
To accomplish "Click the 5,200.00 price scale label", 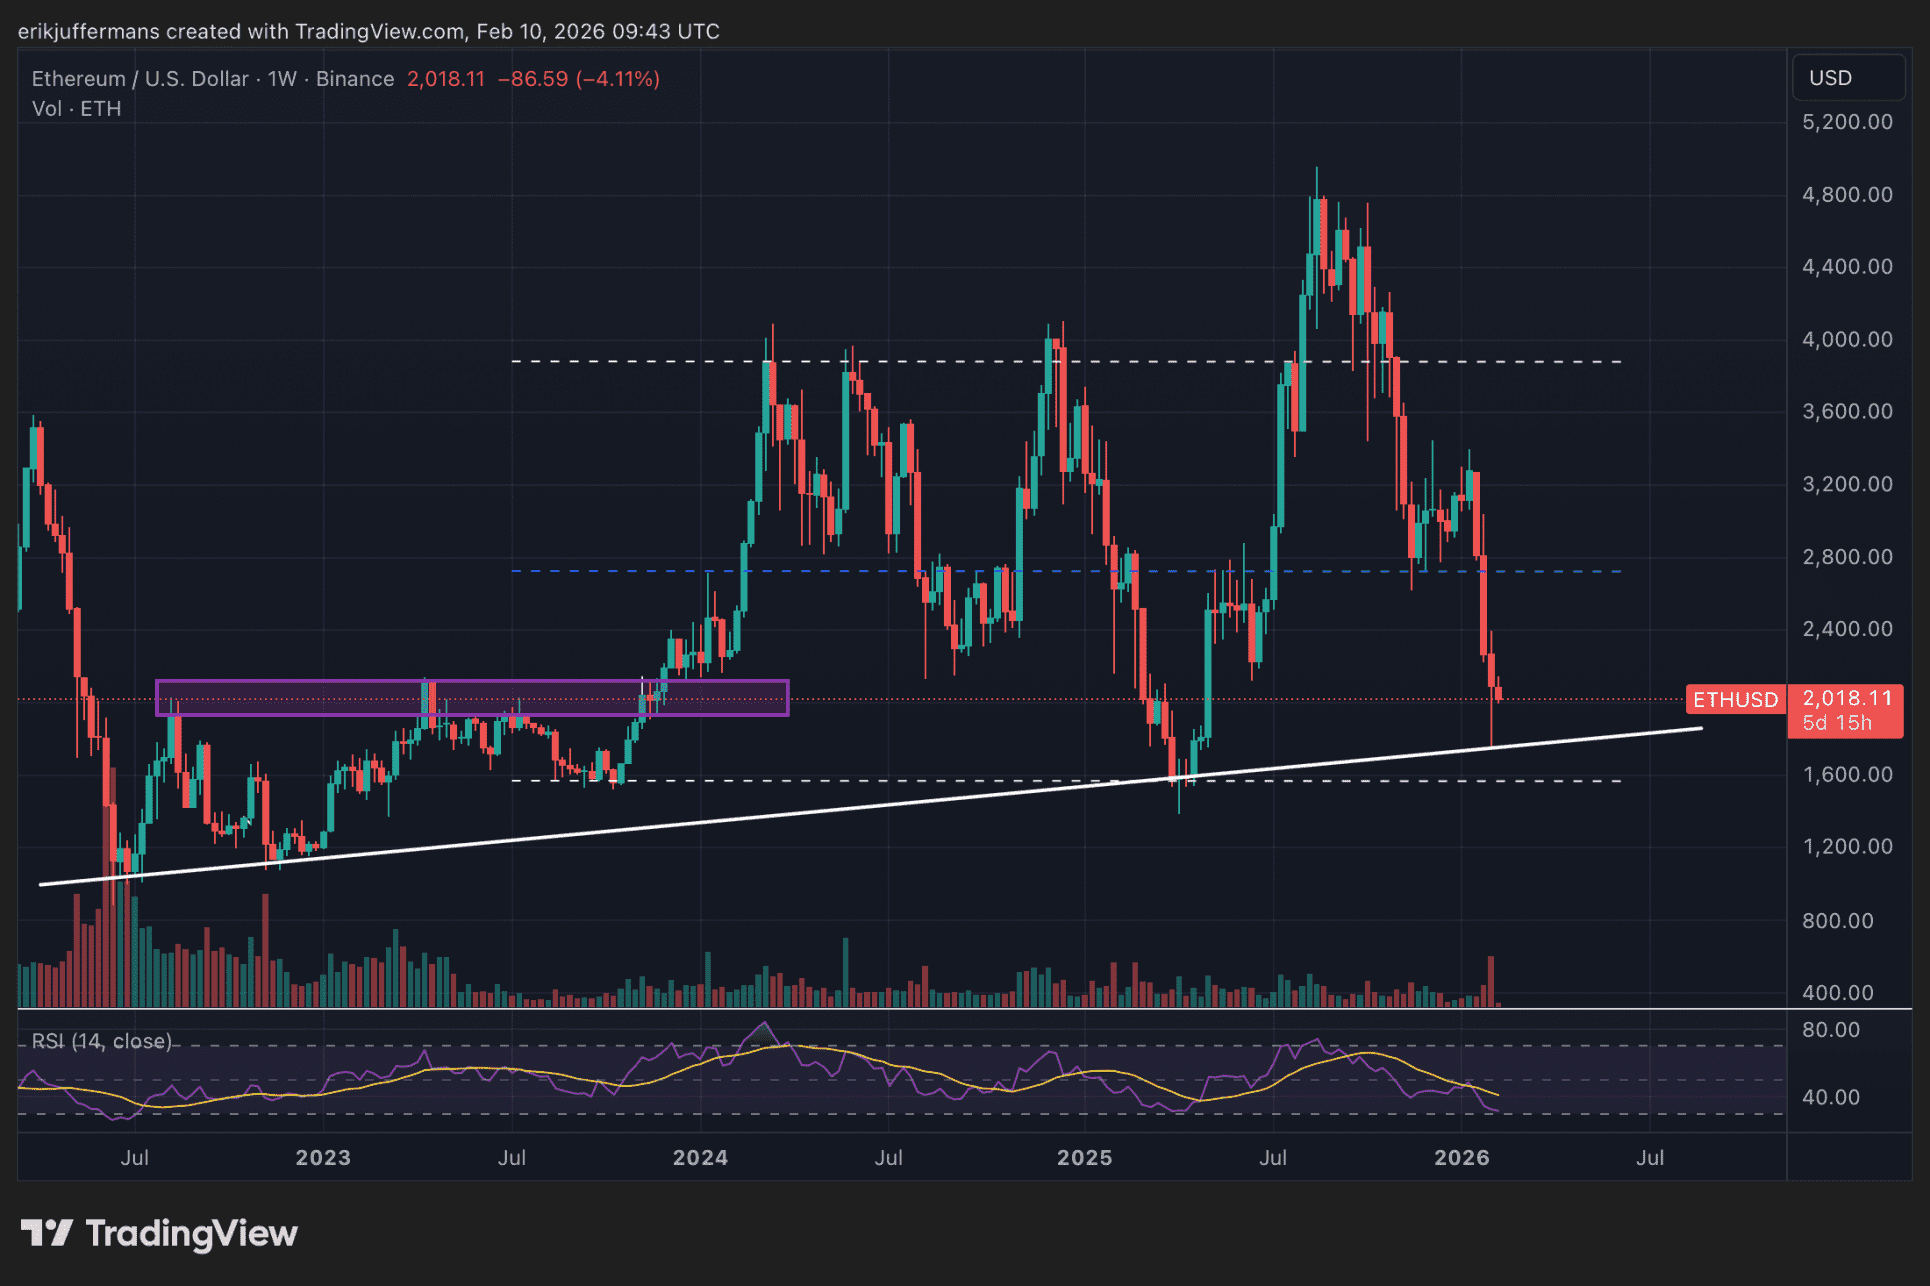I will click(1847, 122).
